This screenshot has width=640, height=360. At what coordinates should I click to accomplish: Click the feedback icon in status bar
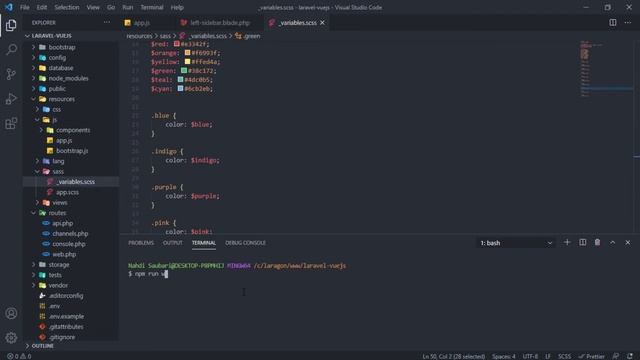coord(616,356)
